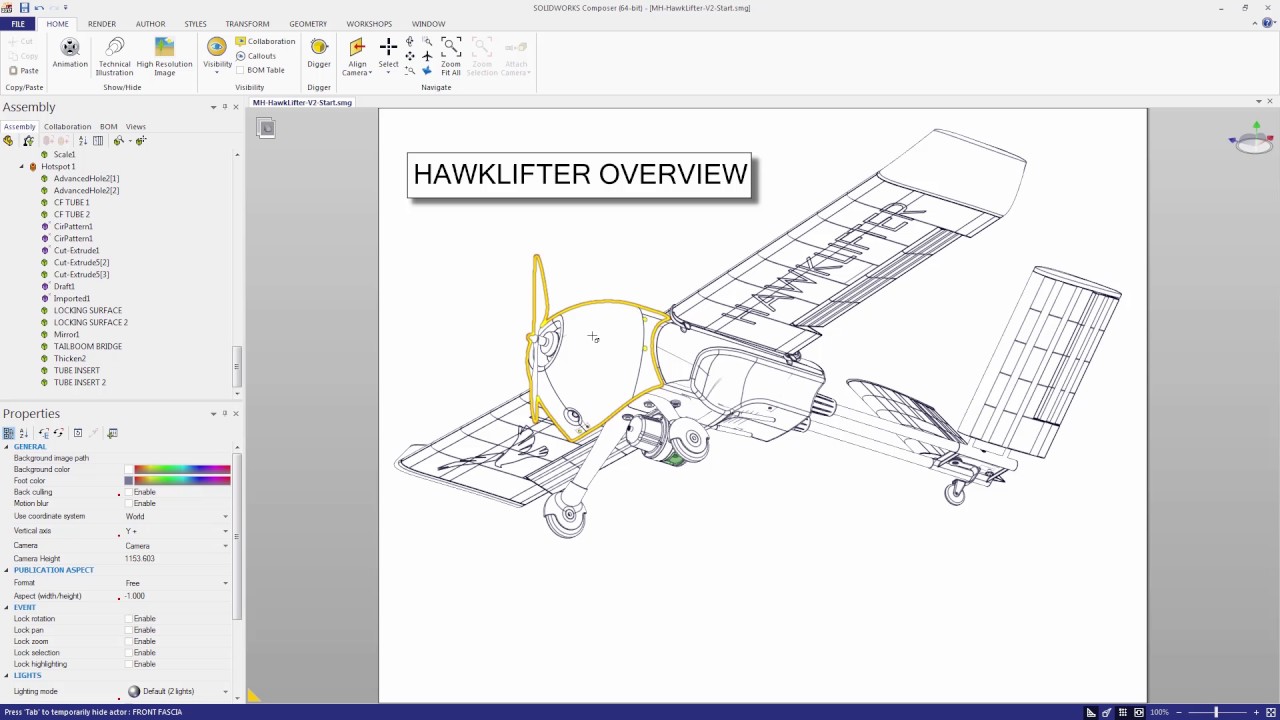Open the BOM tab in Assembly panel
This screenshot has width=1280, height=720.
click(x=108, y=127)
